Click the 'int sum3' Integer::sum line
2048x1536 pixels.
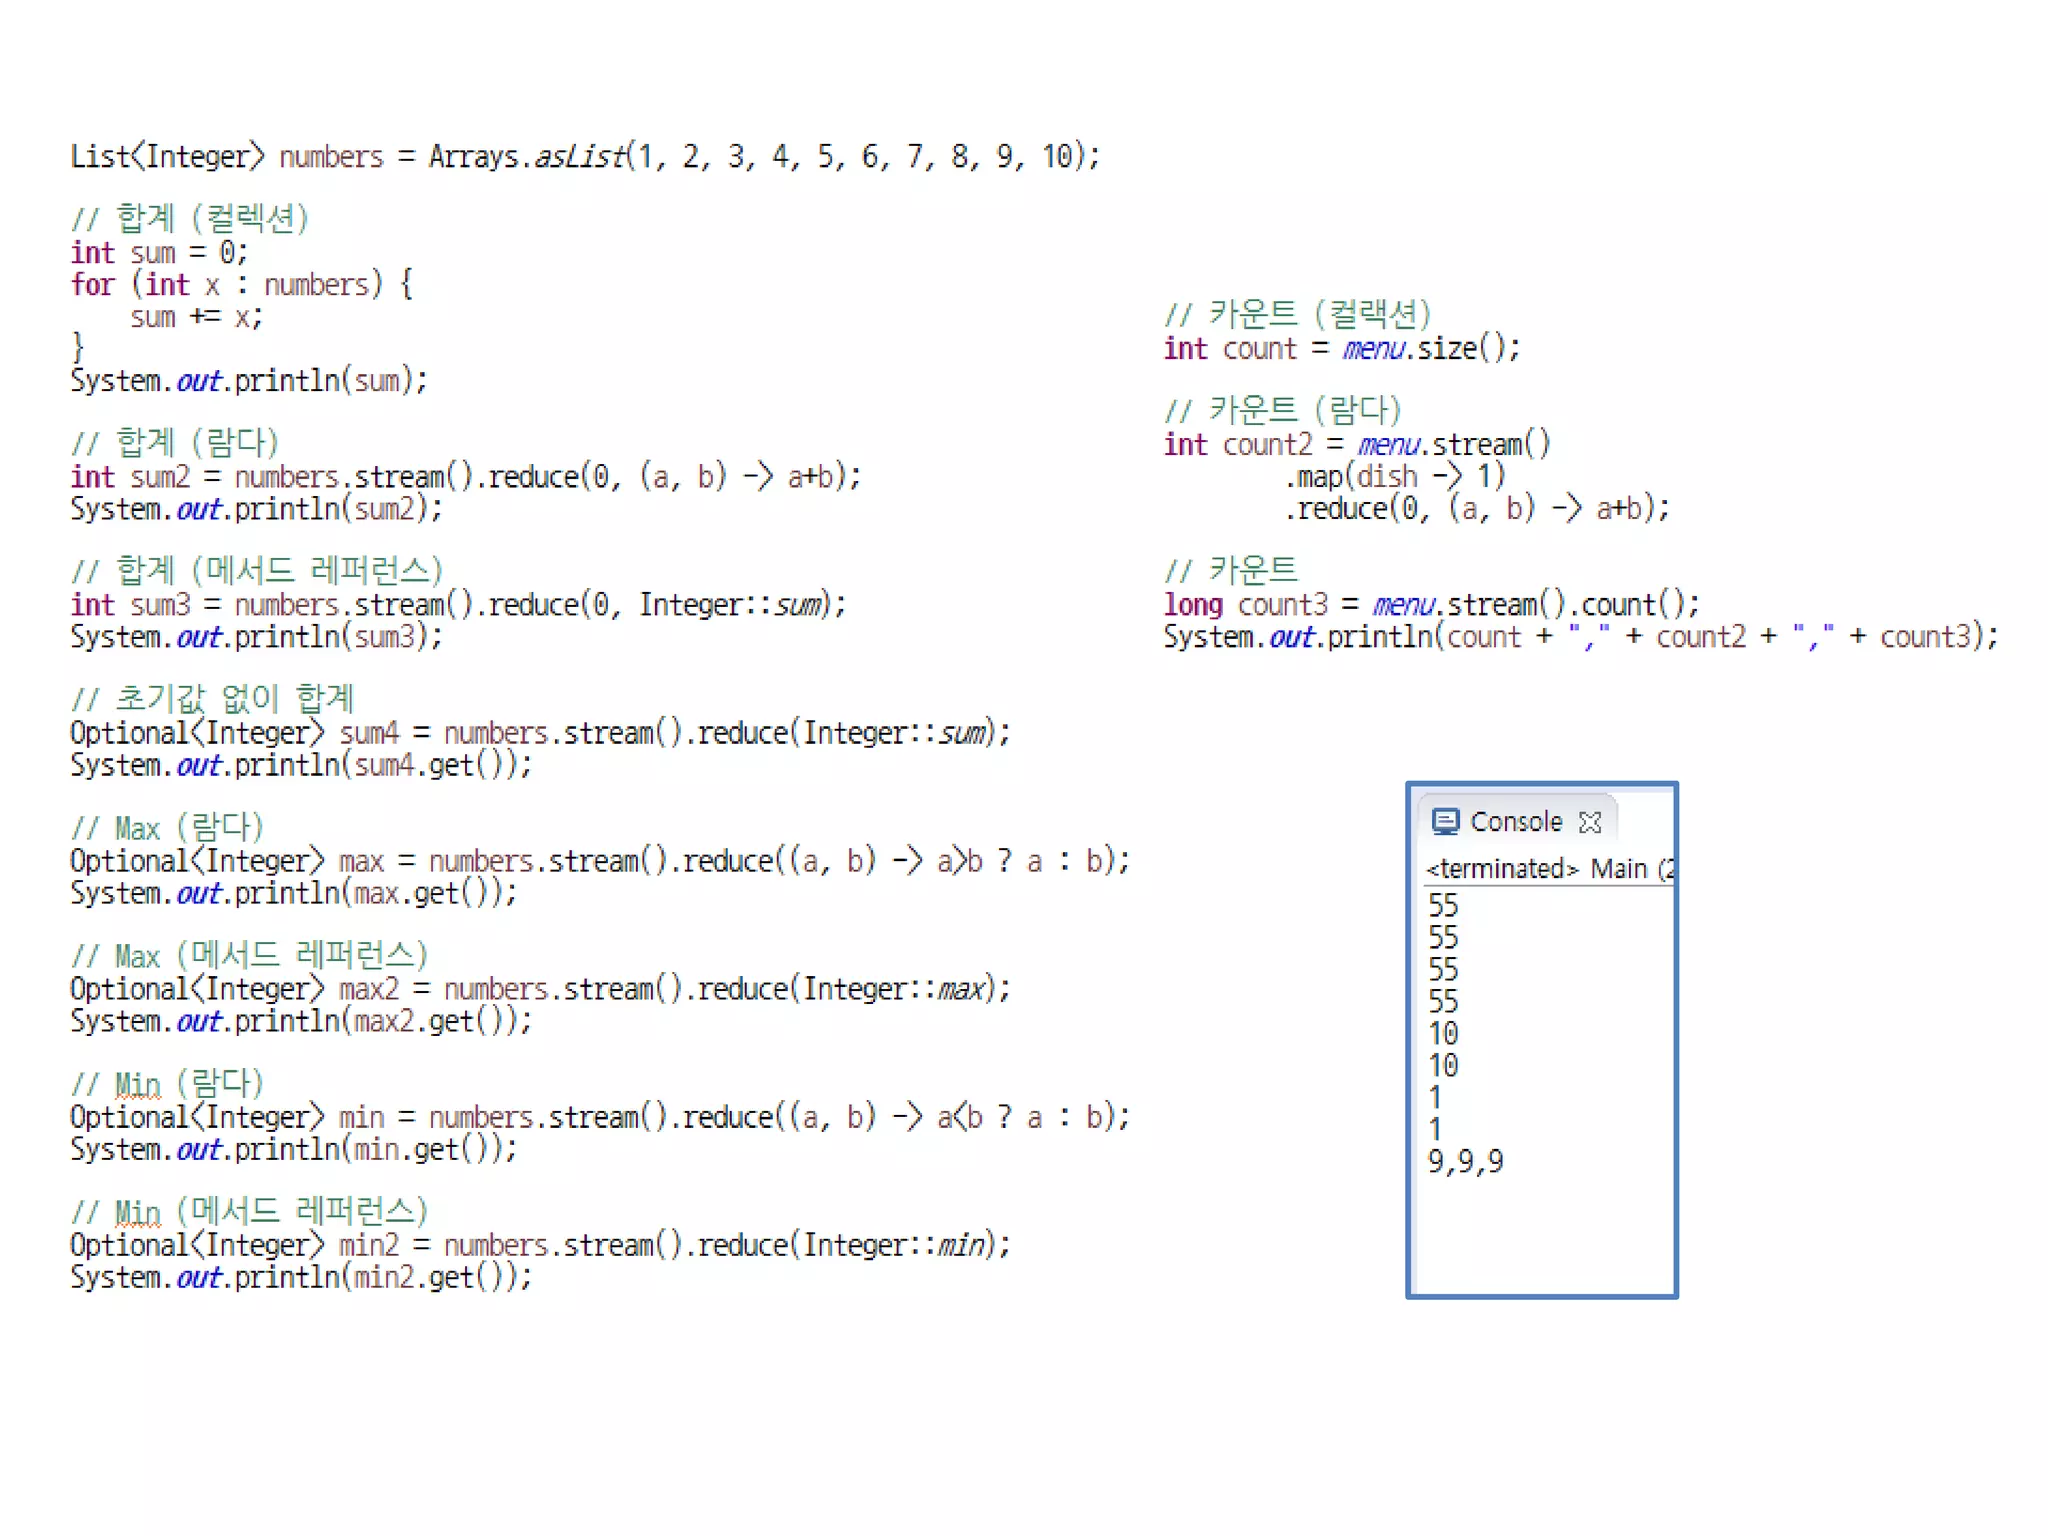coord(458,605)
